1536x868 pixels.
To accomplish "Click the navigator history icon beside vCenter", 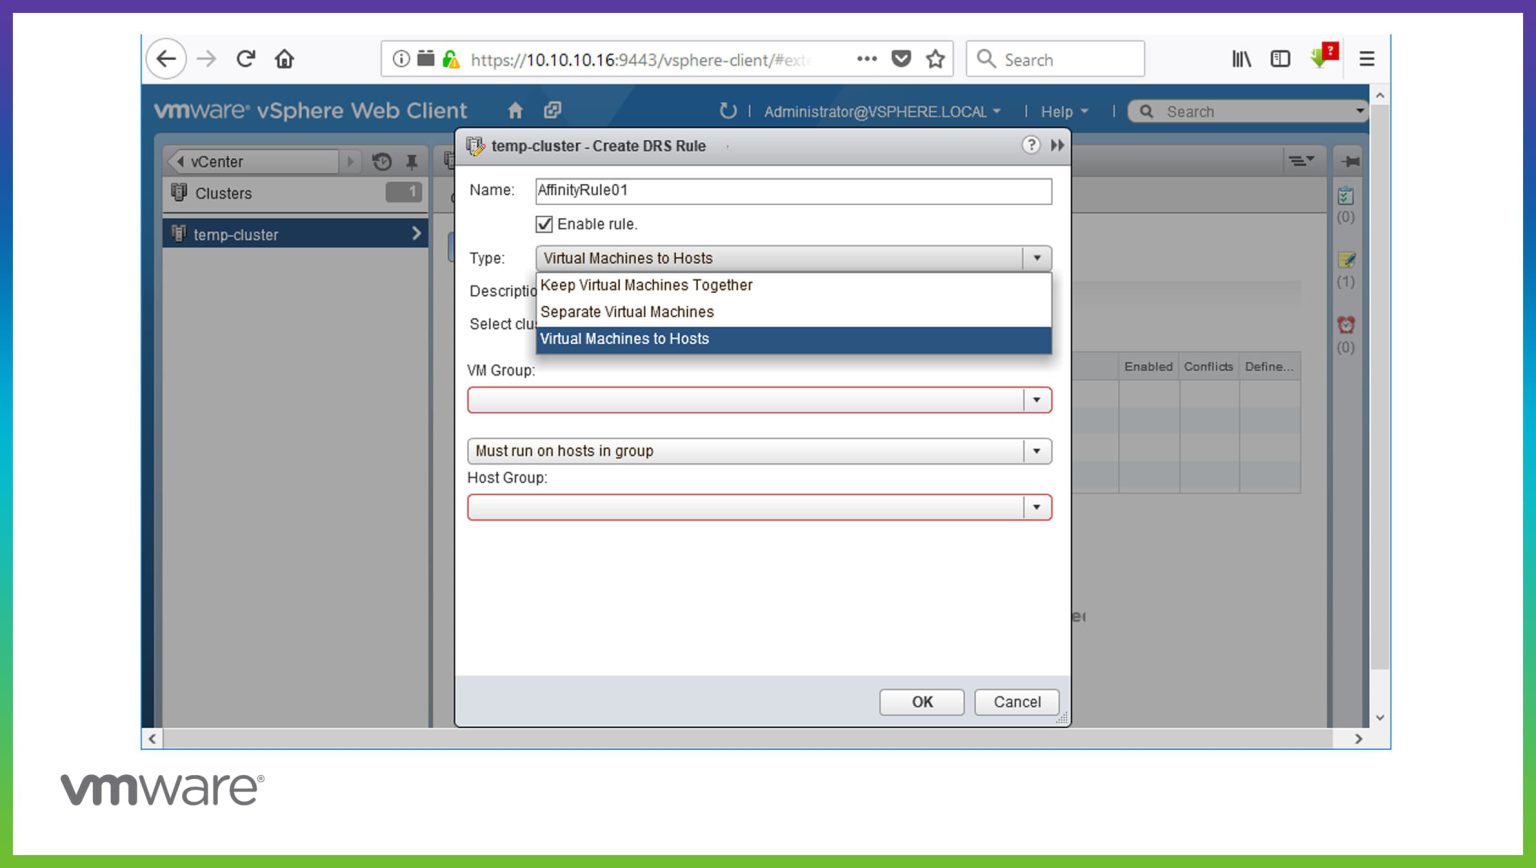I will (380, 160).
